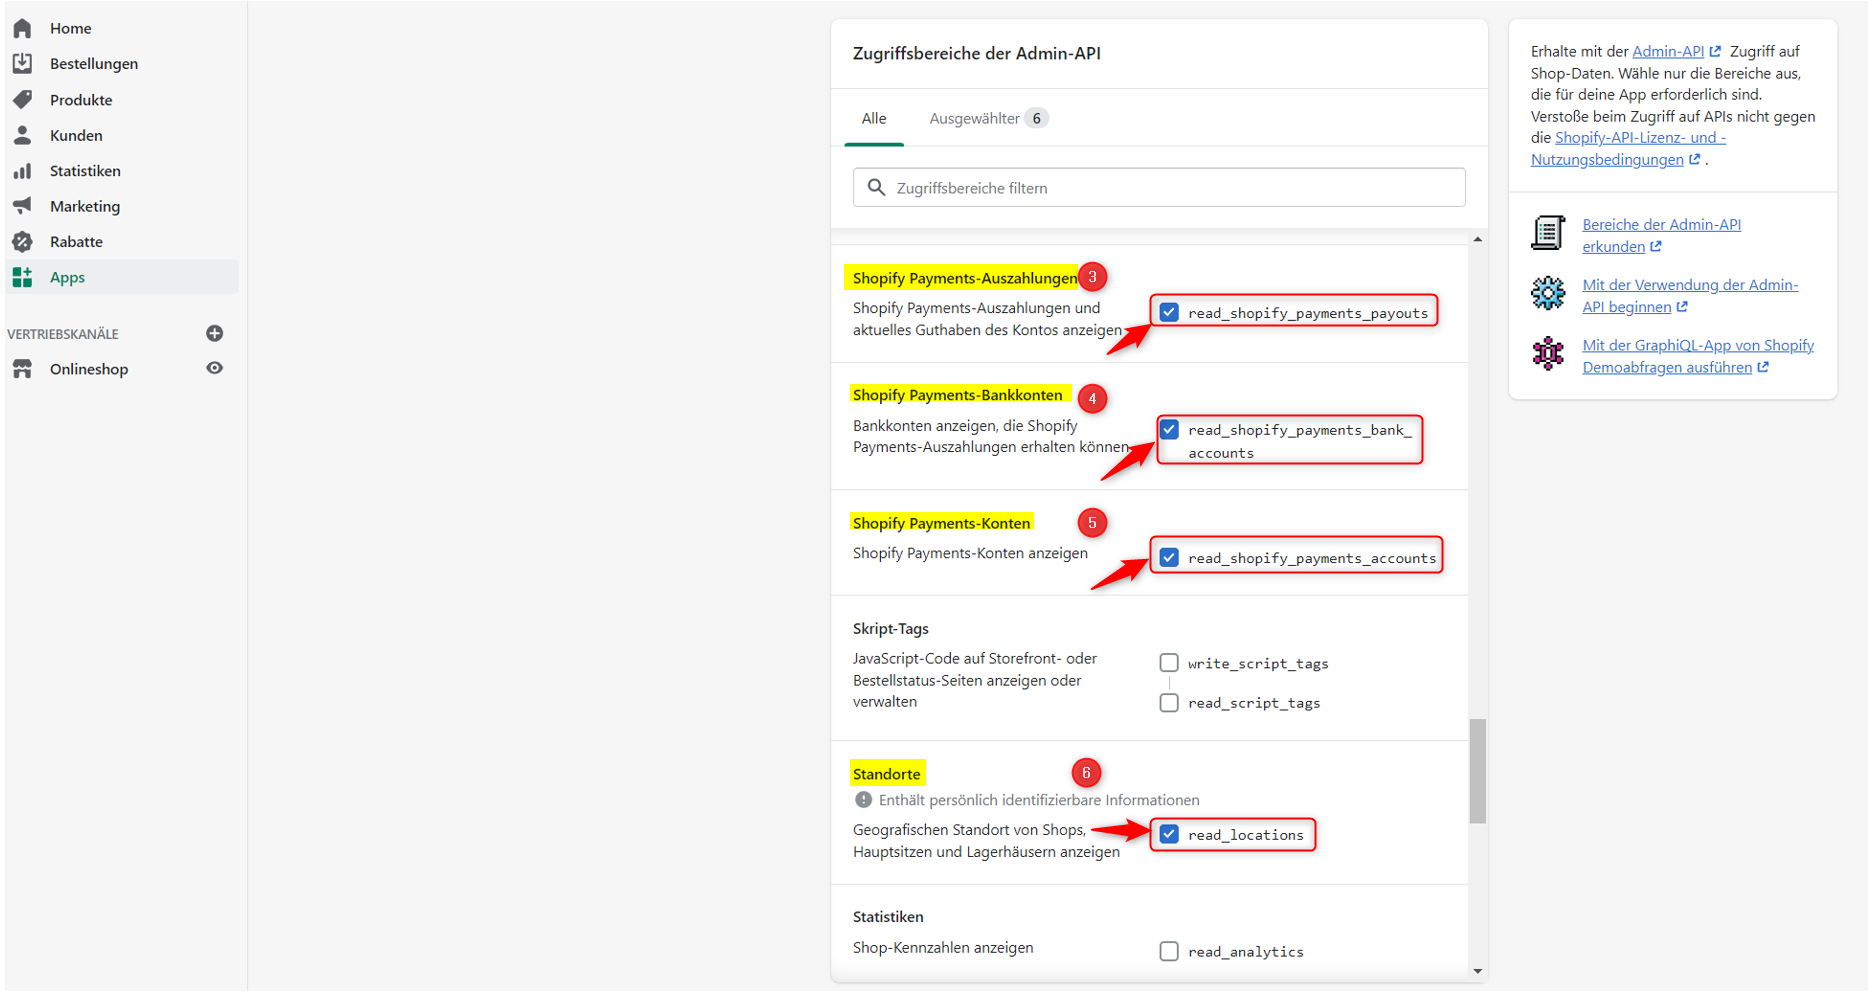Image resolution: width=1872 pixels, height=992 pixels.
Task: Open Bestellungen via its inbox icon
Action: pyautogui.click(x=22, y=64)
